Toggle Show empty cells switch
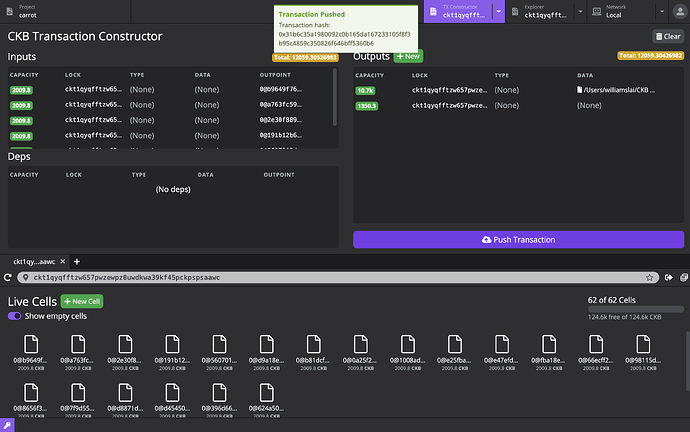This screenshot has height=432, width=690. coord(15,316)
